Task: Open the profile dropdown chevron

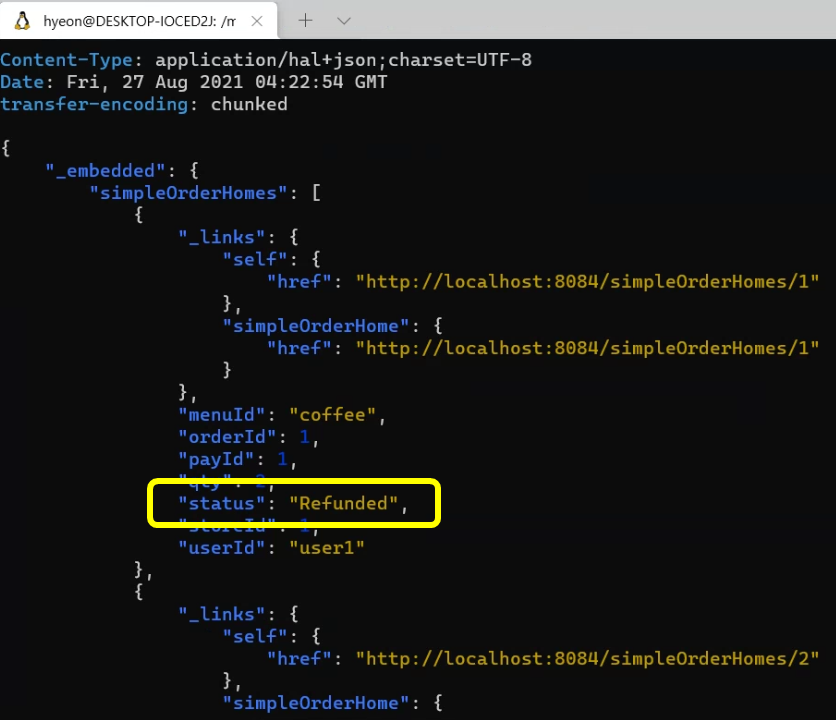Action: (x=344, y=21)
